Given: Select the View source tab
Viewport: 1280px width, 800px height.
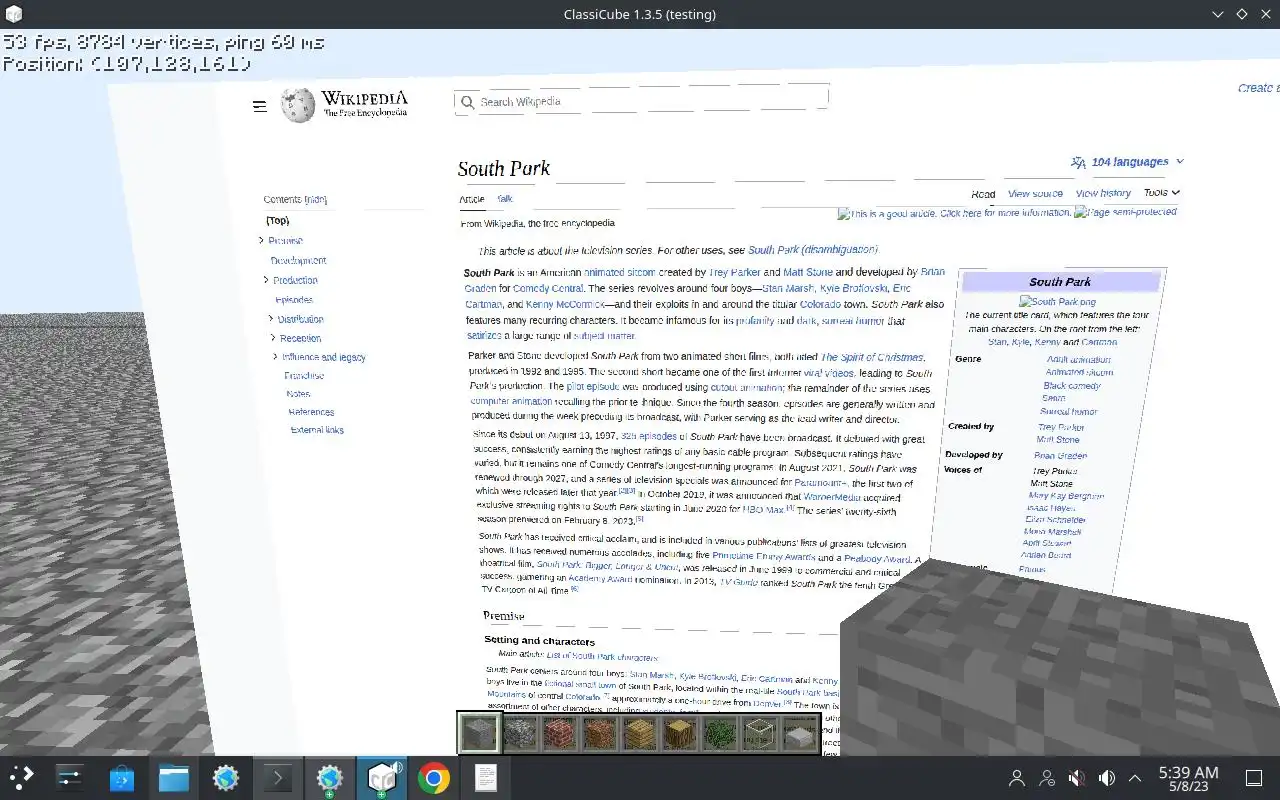Looking at the screenshot, I should point(1035,193).
